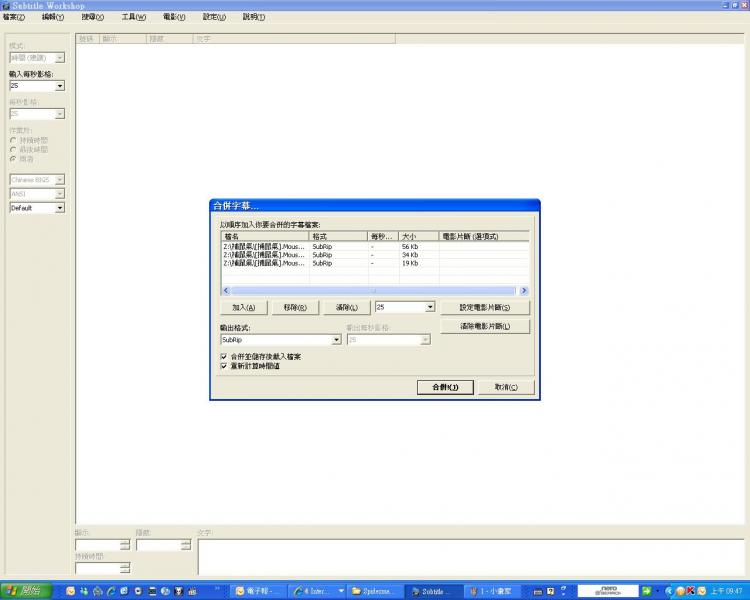Open the 設定 menu
Viewport: 750px width, 600px height.
214,17
